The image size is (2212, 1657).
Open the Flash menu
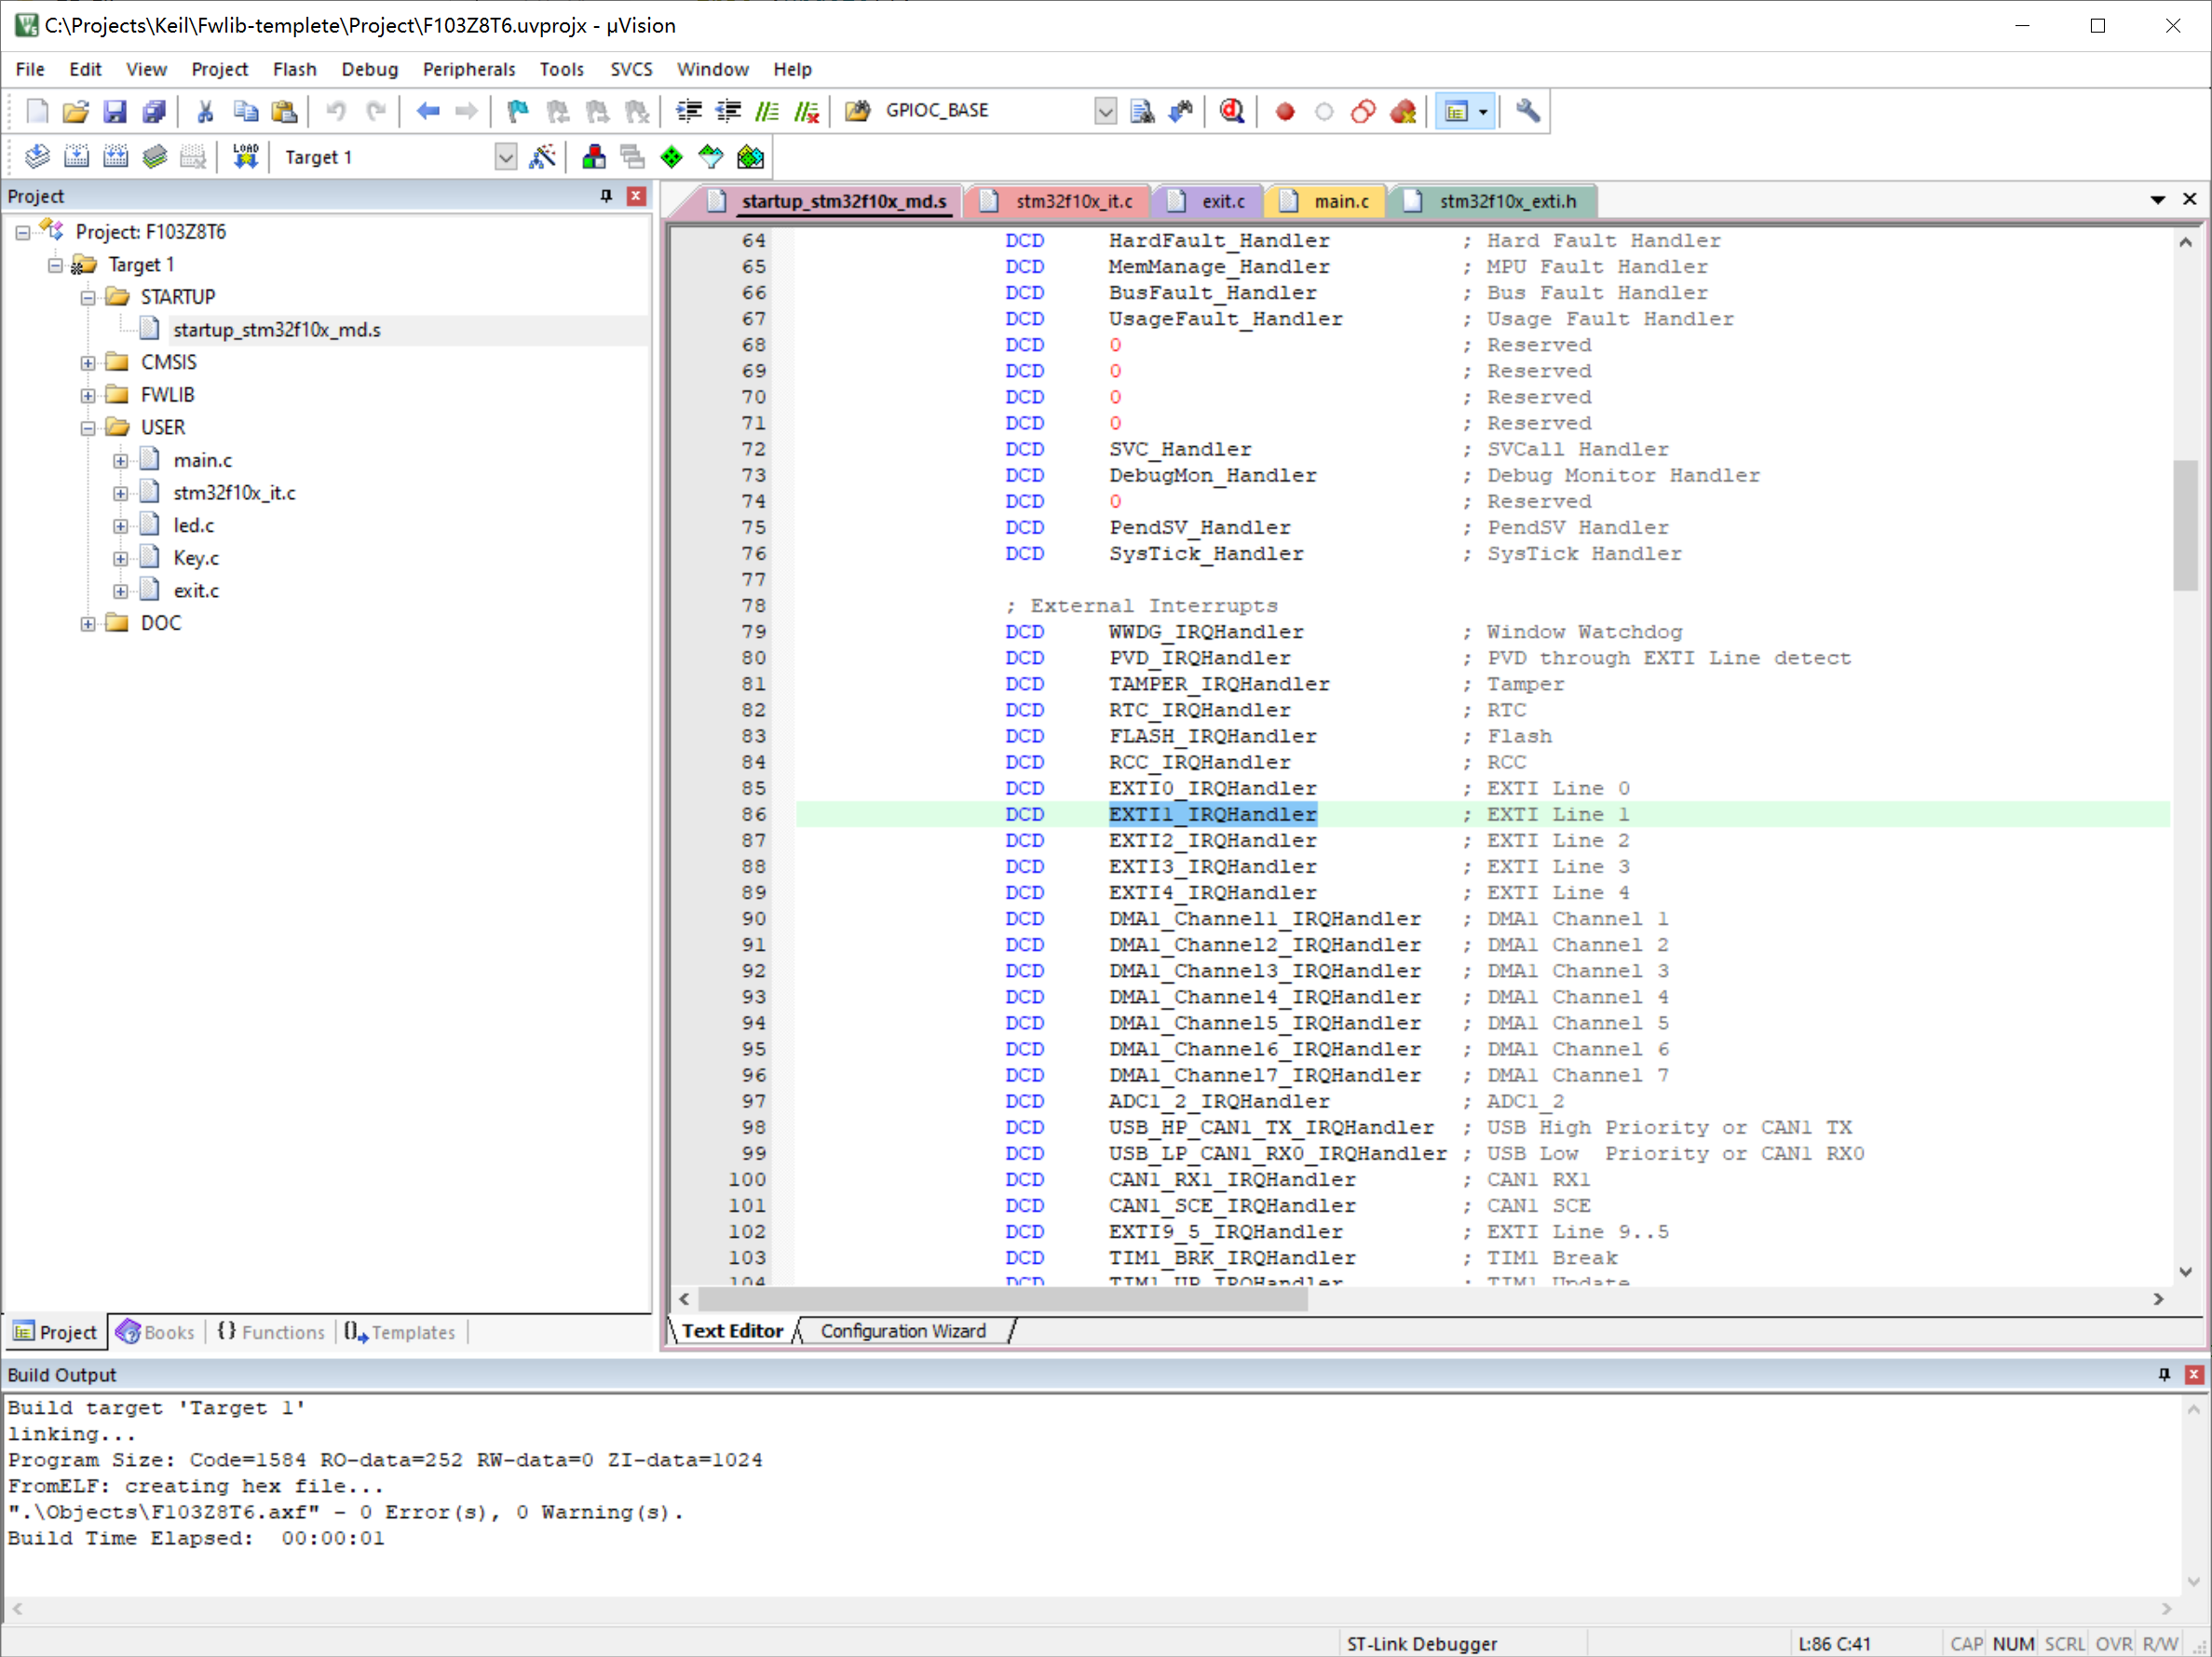(x=294, y=69)
